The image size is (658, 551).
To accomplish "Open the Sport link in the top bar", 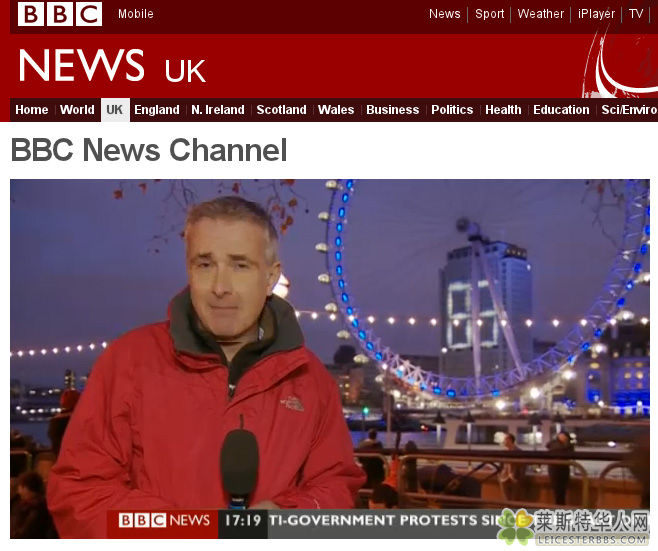I will coord(489,14).
